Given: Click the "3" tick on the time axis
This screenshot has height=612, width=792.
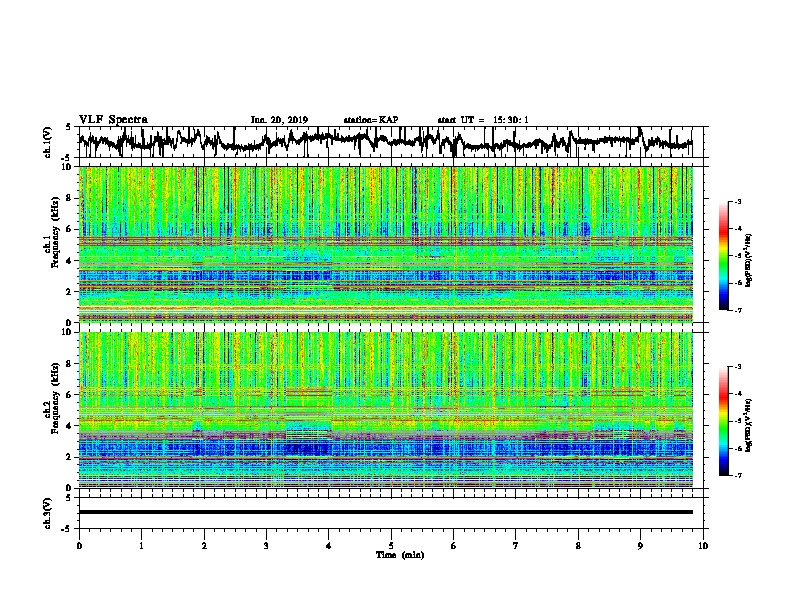Looking at the screenshot, I should 266,546.
